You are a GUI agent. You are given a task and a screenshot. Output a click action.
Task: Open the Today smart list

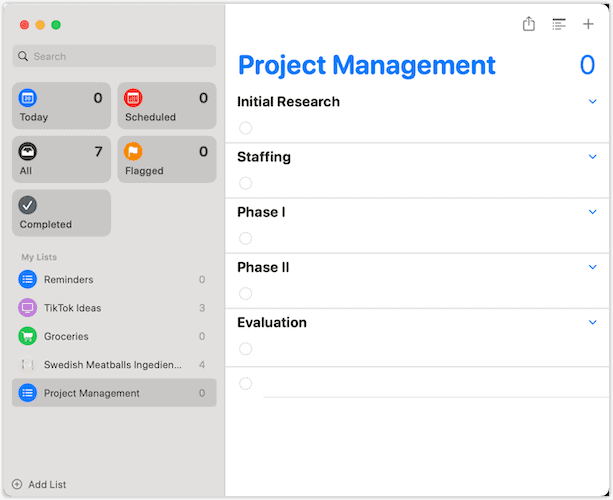(x=61, y=106)
